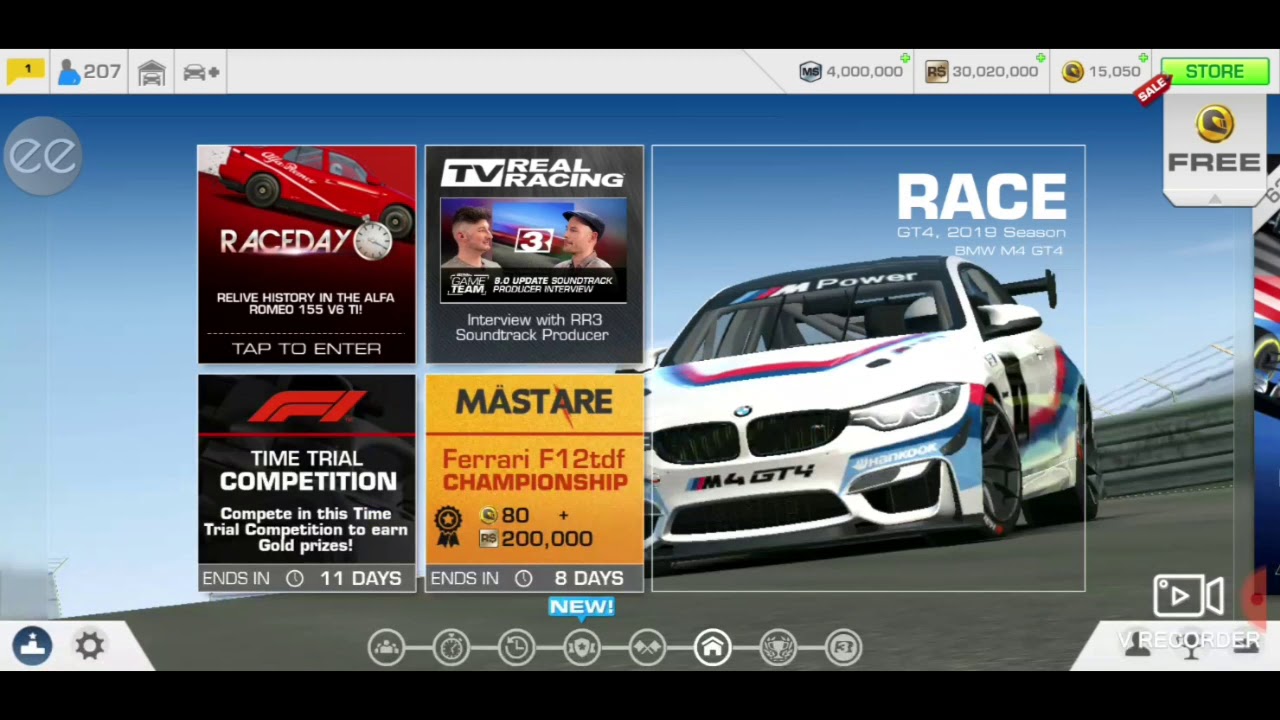Tap the 11 DAYS countdown on Time Trial tile
Image resolution: width=1280 pixels, height=720 pixels.
pyautogui.click(x=360, y=578)
